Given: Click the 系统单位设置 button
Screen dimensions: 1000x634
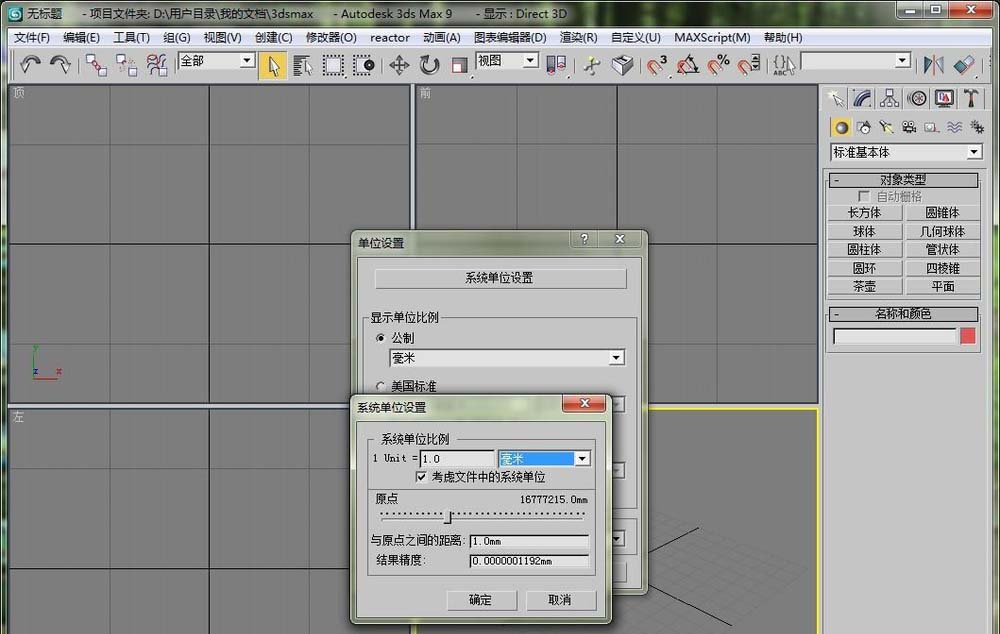Looking at the screenshot, I should [x=500, y=278].
